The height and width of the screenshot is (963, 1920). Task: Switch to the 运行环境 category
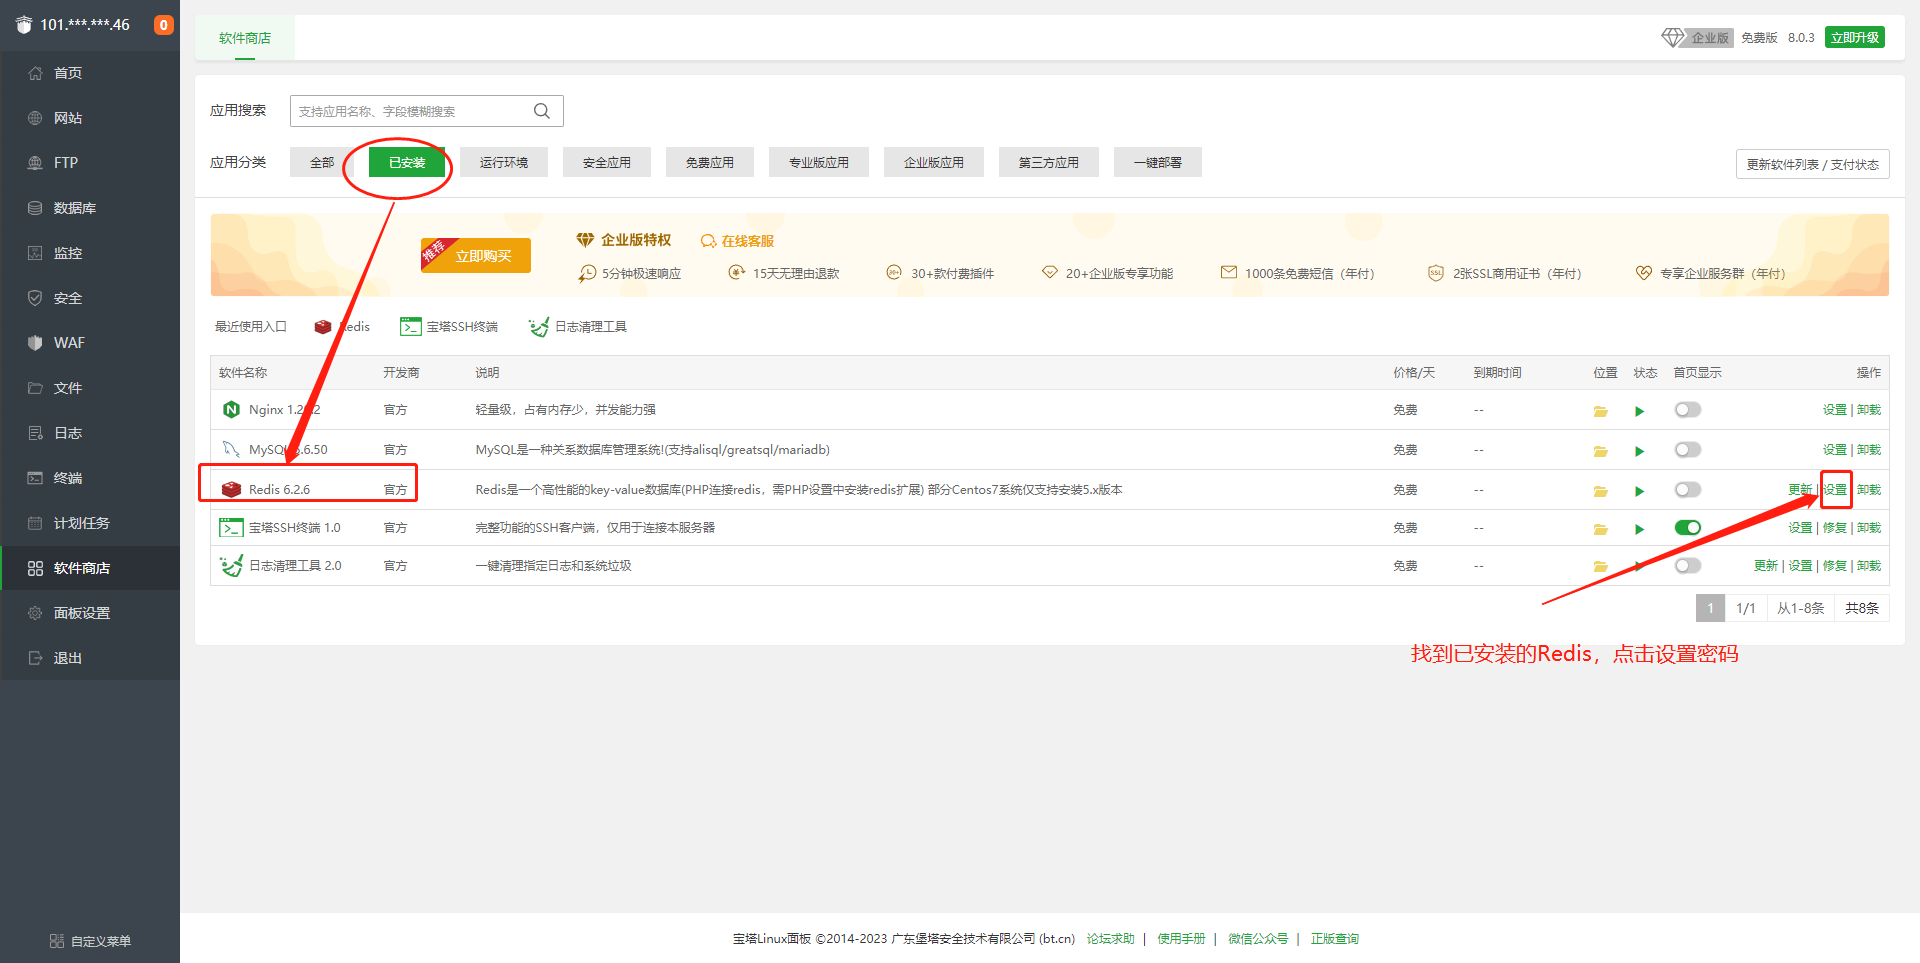pyautogui.click(x=503, y=162)
